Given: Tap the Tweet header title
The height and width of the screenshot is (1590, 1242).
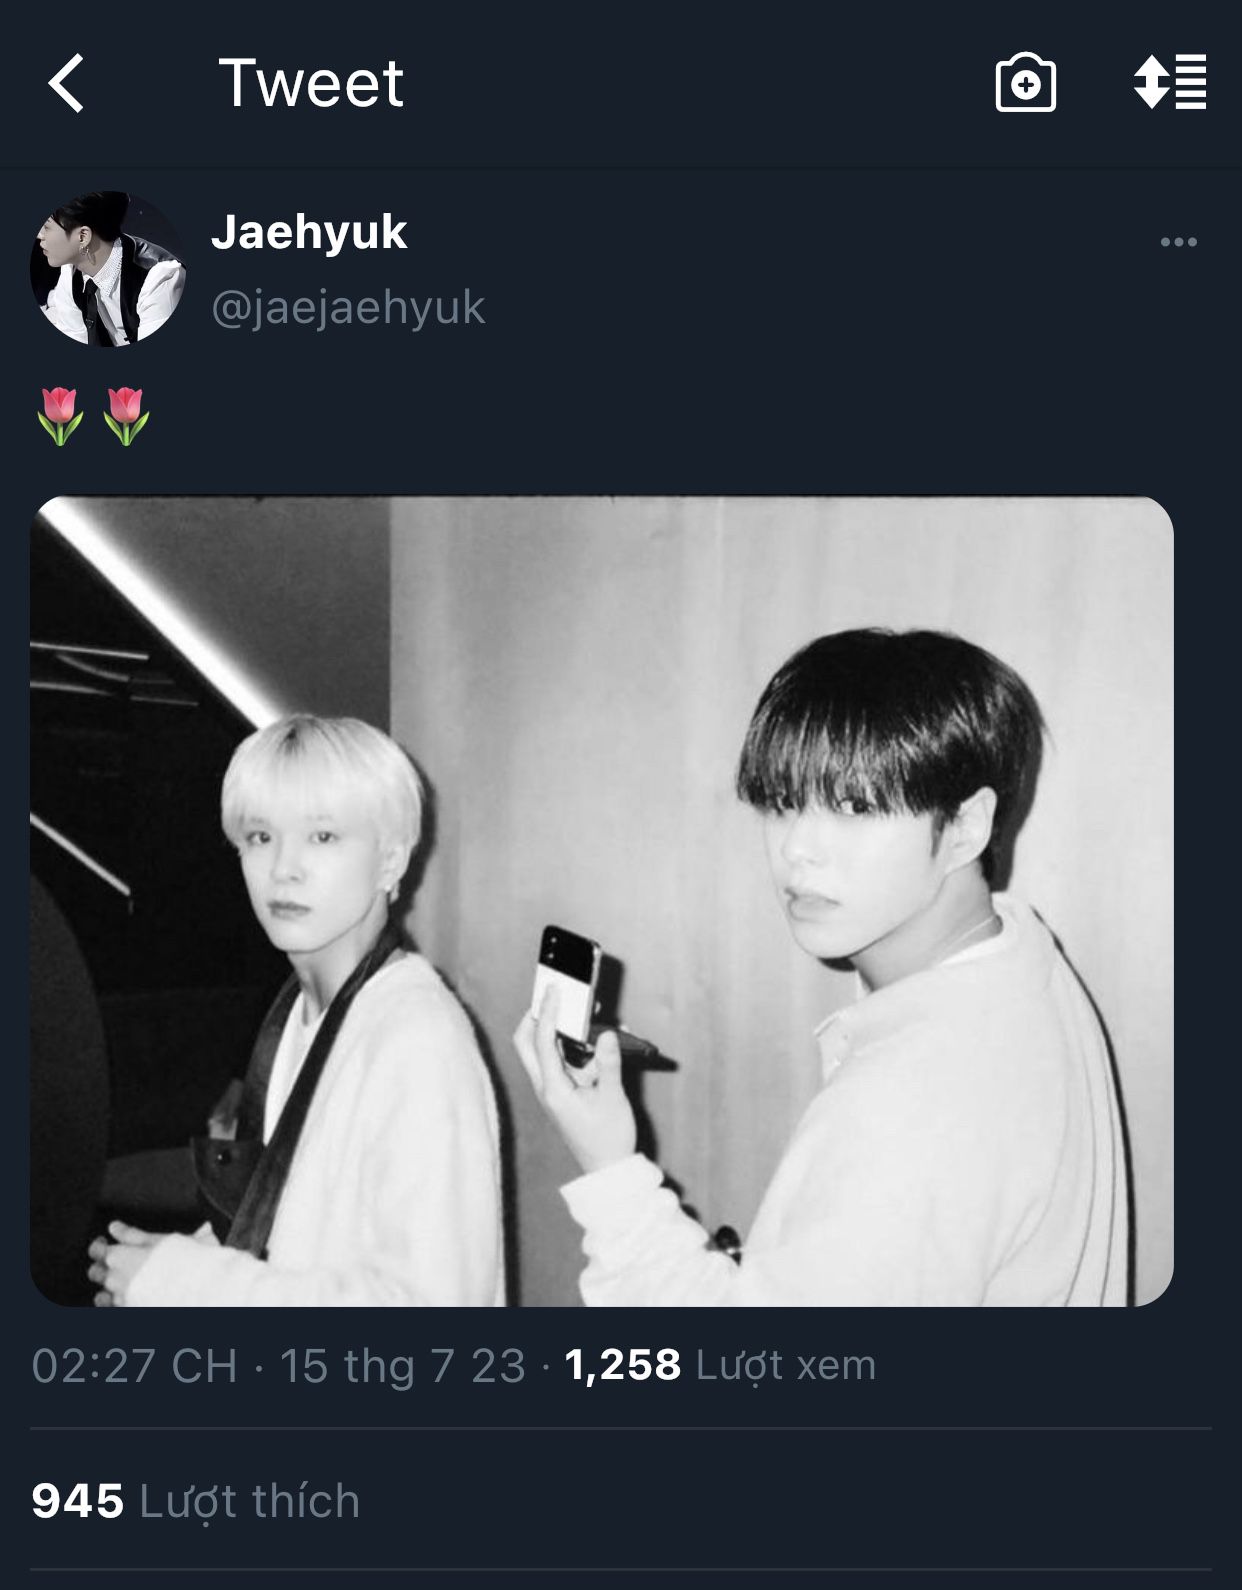Looking at the screenshot, I should (x=311, y=83).
